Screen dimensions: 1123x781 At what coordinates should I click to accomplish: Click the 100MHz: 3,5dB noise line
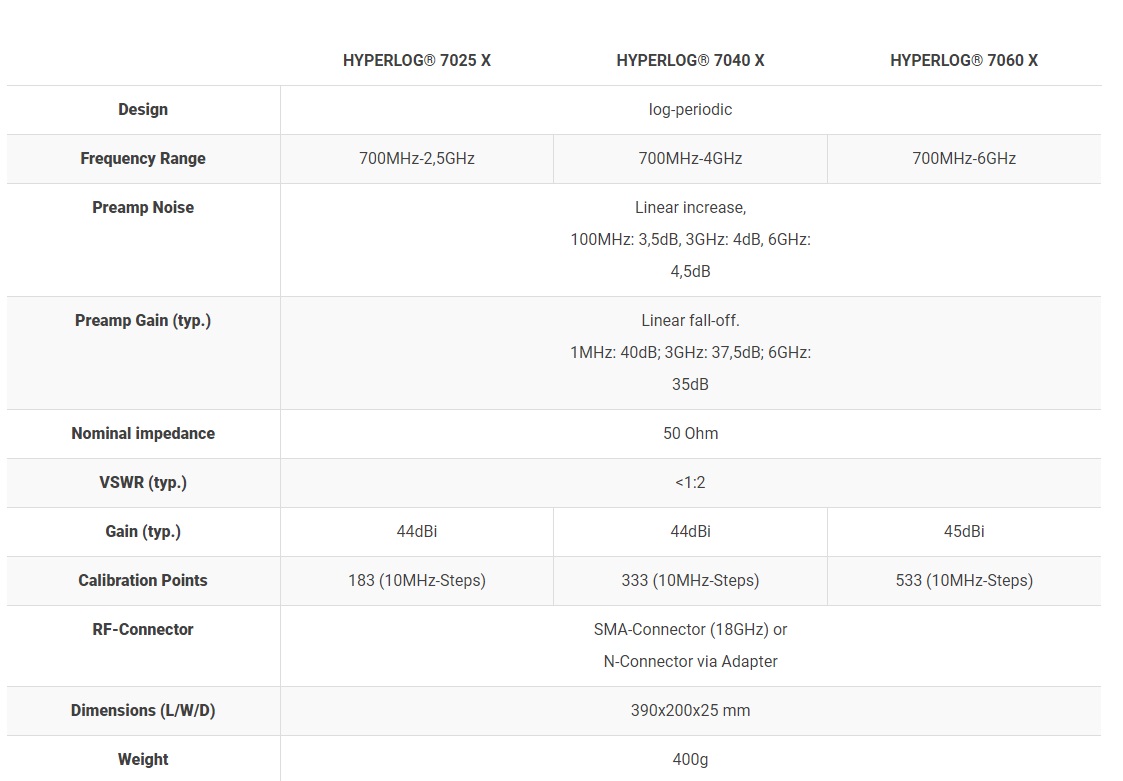point(690,239)
